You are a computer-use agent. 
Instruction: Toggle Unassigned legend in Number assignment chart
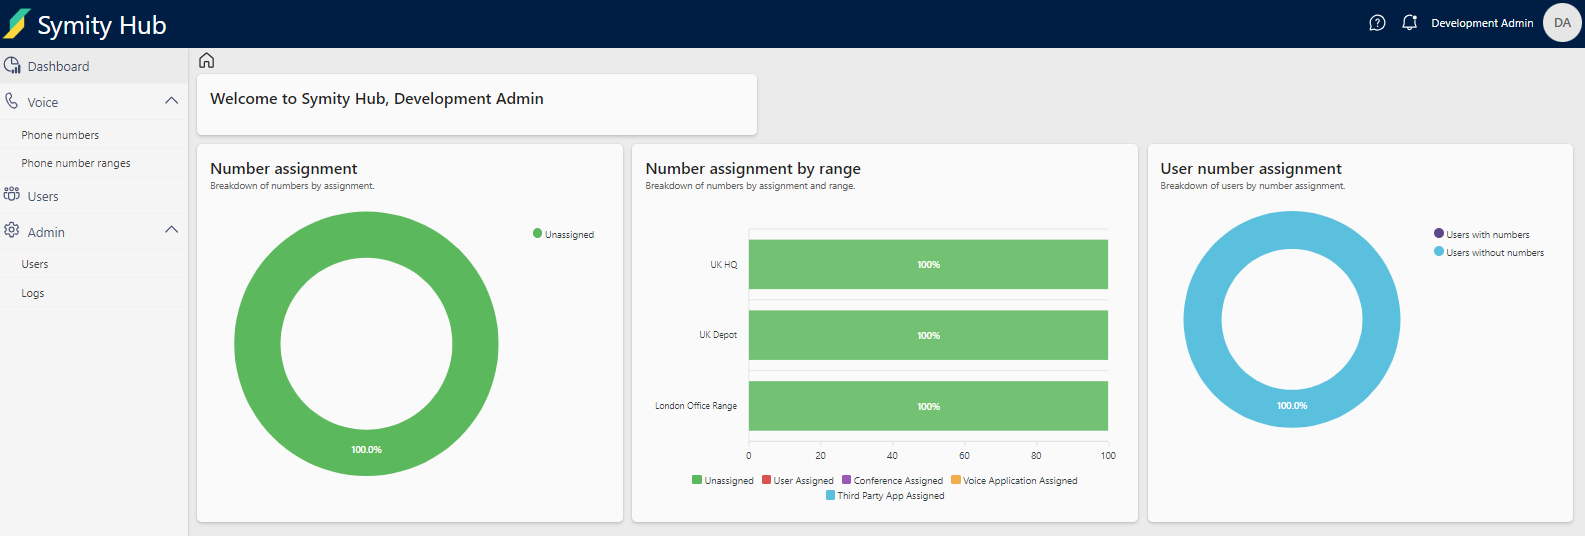[564, 234]
